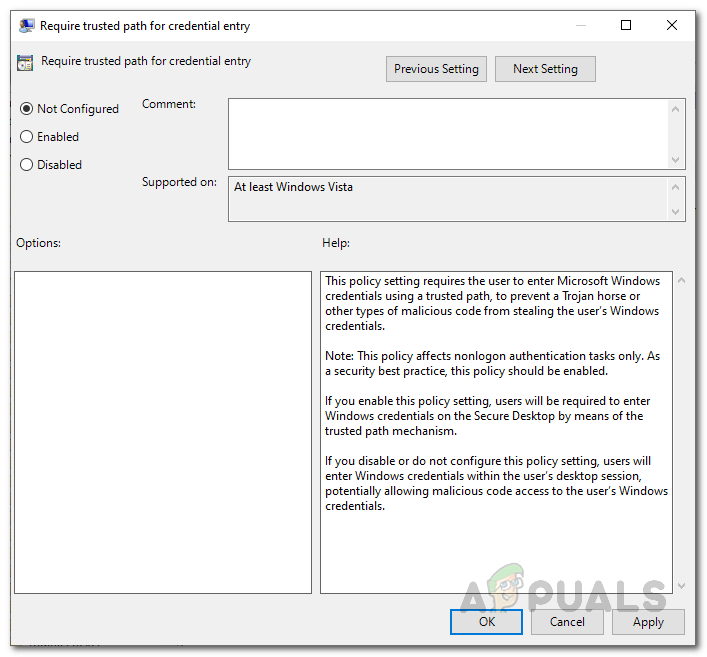Click the 'If you disable or do not' paragraph
The width and height of the screenshot is (707, 657).
point(496,483)
